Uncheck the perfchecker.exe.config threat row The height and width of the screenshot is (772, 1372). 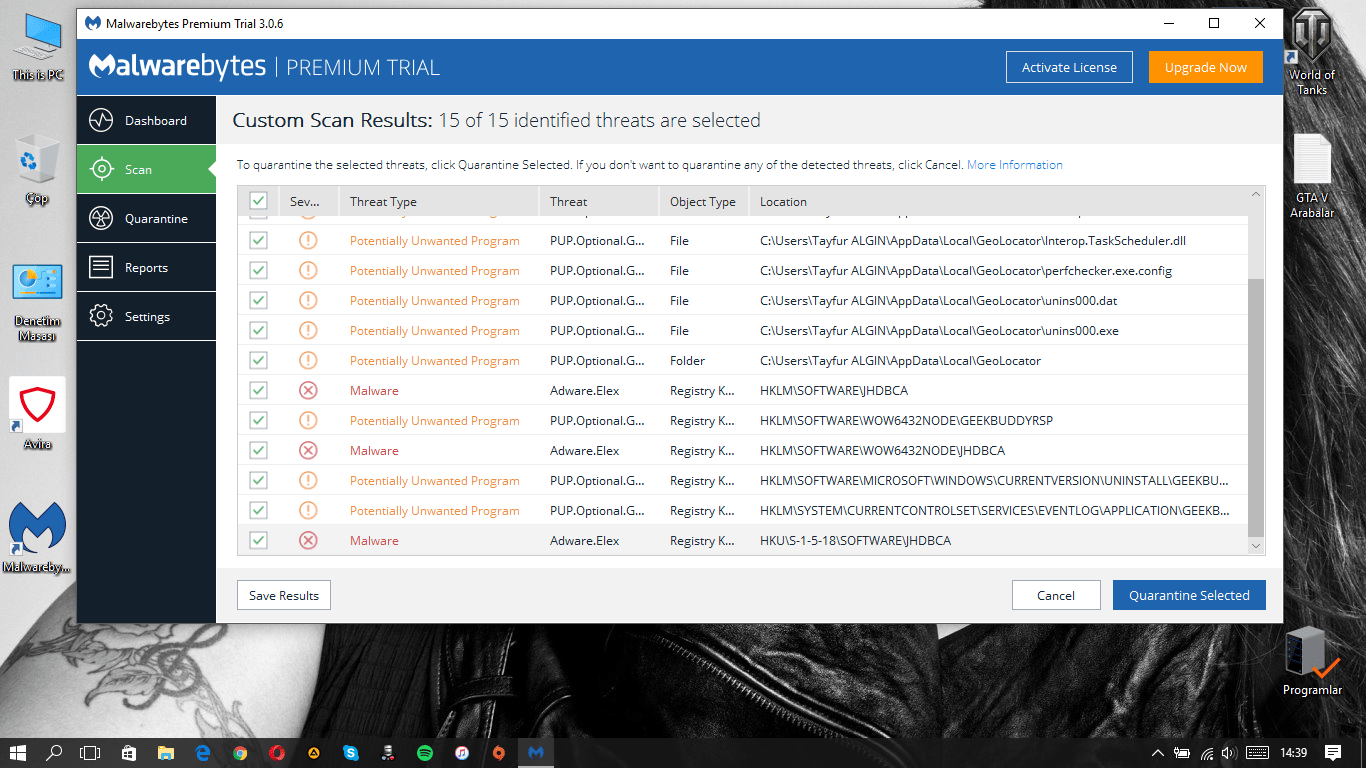click(x=258, y=271)
